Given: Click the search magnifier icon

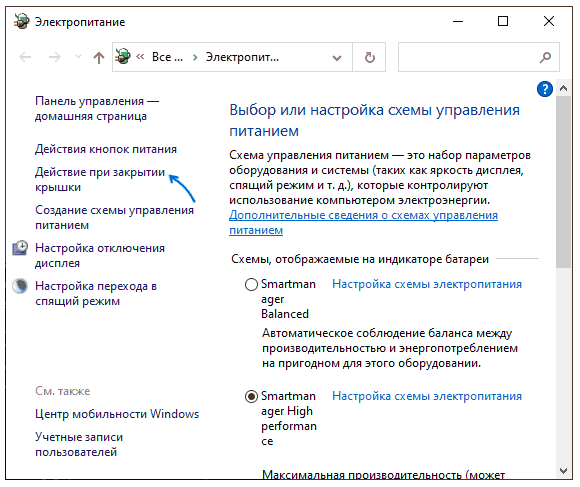Looking at the screenshot, I should 545,57.
